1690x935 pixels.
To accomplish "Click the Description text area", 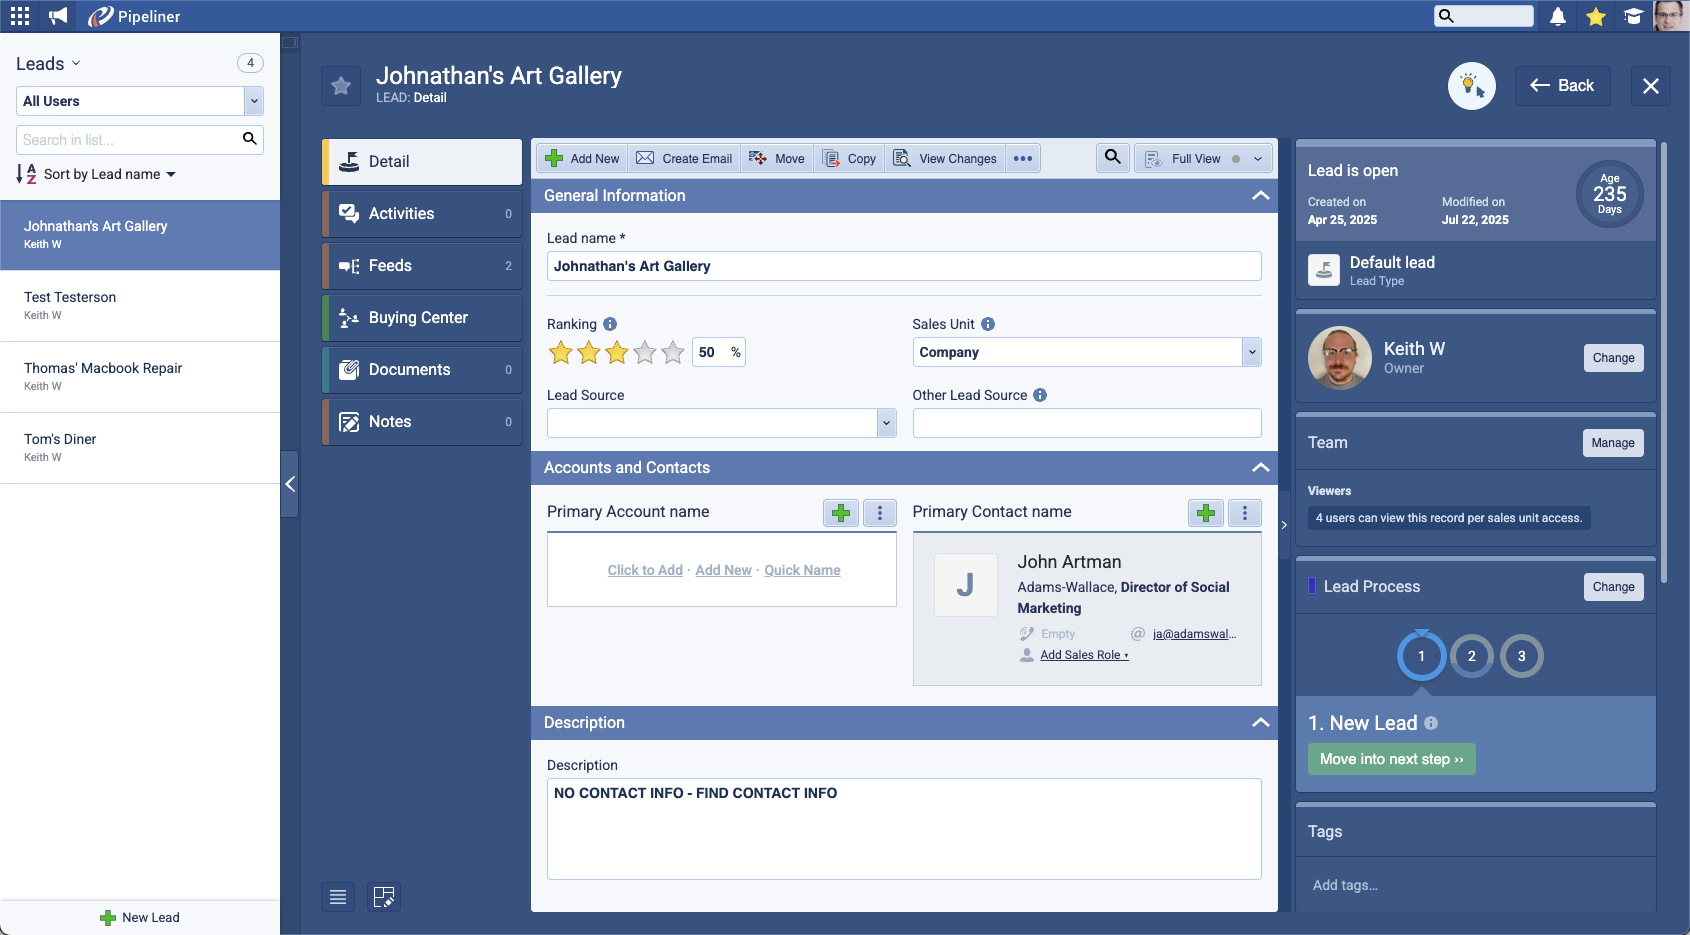I will pos(903,829).
